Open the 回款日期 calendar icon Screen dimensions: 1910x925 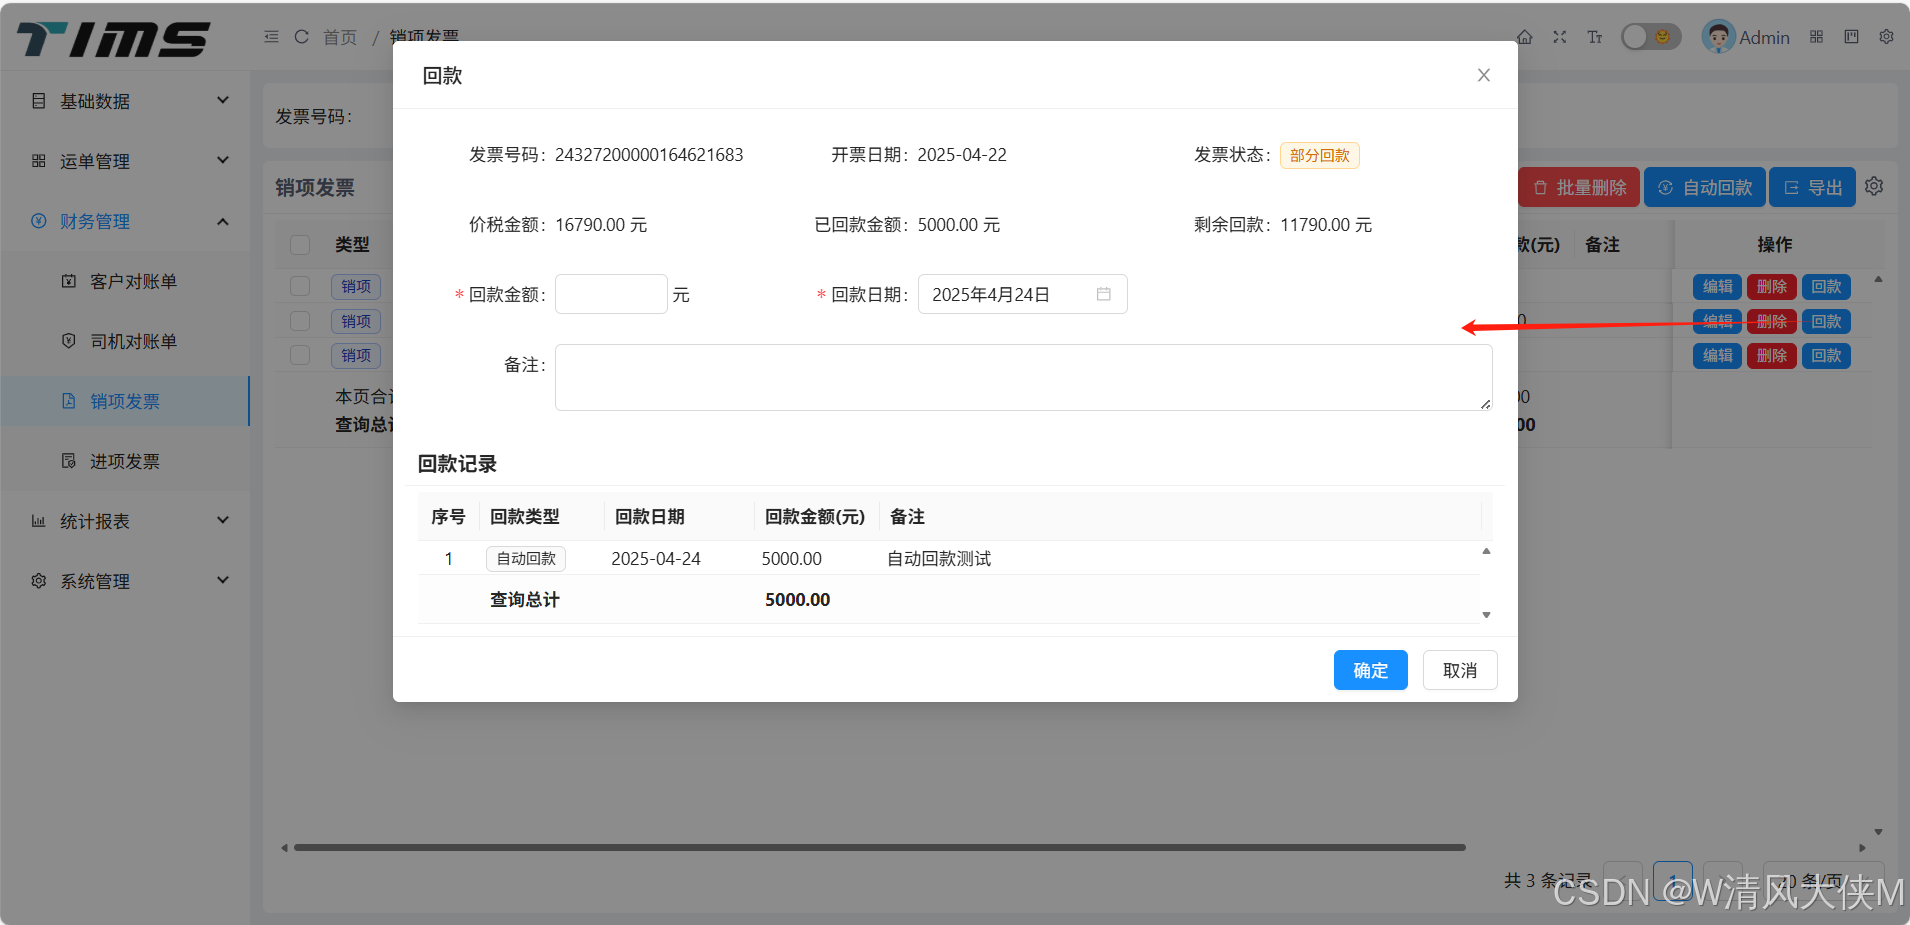click(1104, 294)
